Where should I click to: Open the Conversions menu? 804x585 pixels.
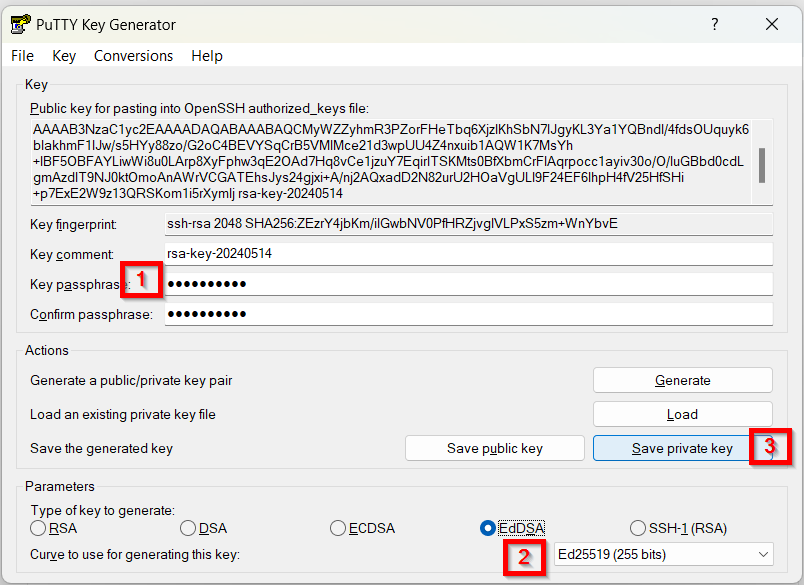pyautogui.click(x=133, y=56)
